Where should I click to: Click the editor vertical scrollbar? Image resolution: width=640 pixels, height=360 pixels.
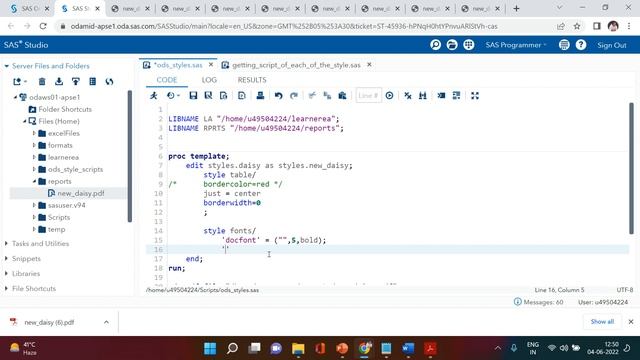point(631,168)
